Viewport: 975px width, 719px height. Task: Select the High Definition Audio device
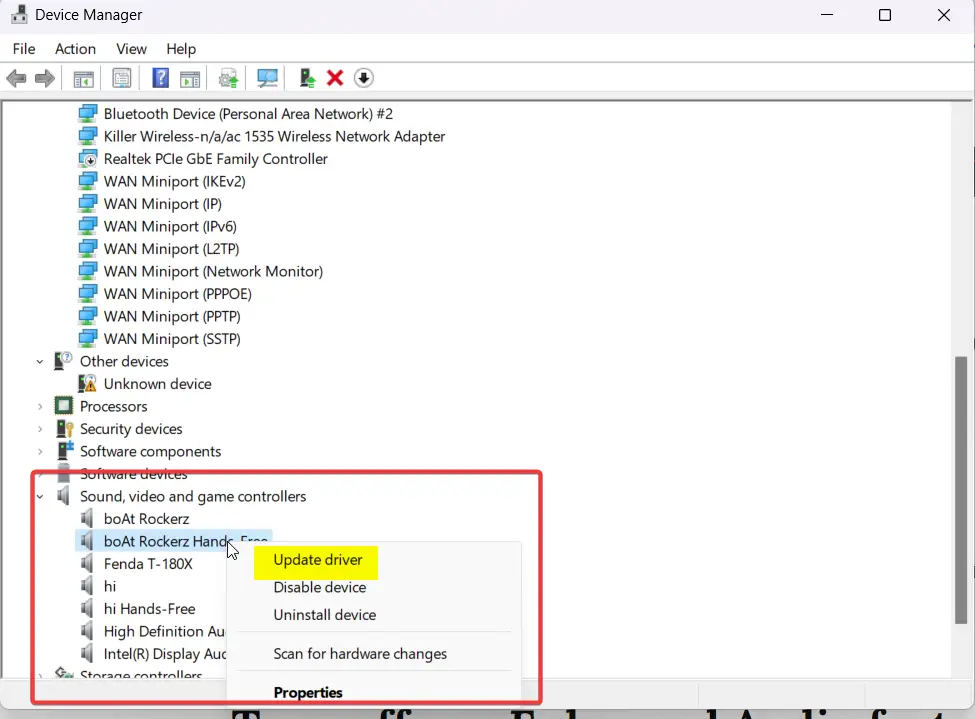click(x=164, y=631)
